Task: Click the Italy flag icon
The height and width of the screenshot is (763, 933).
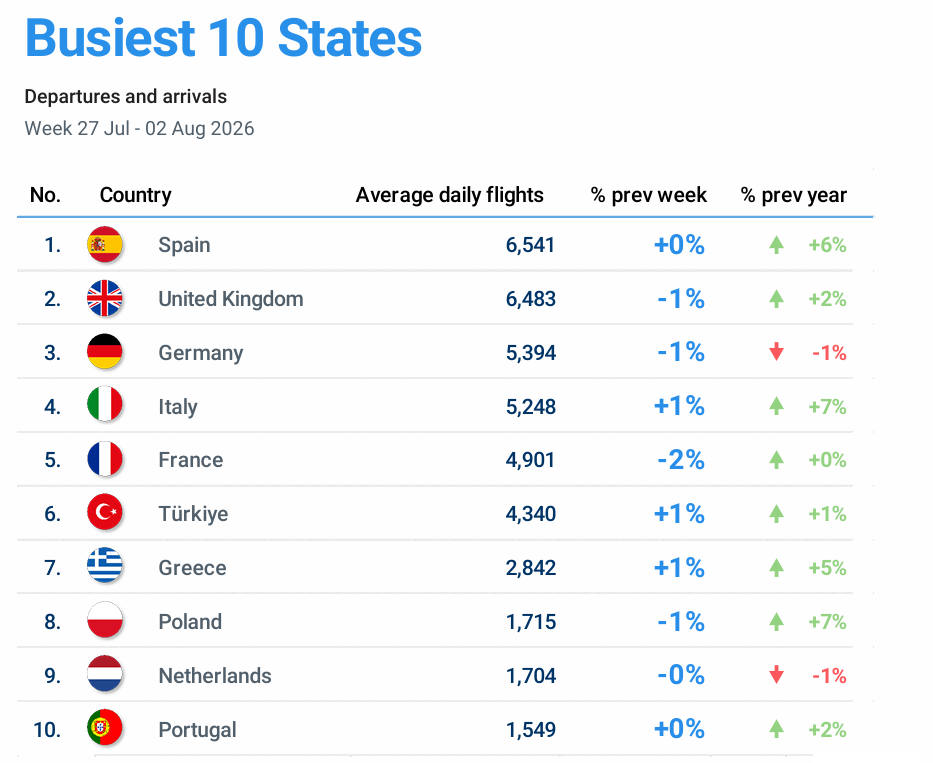Action: tap(105, 404)
